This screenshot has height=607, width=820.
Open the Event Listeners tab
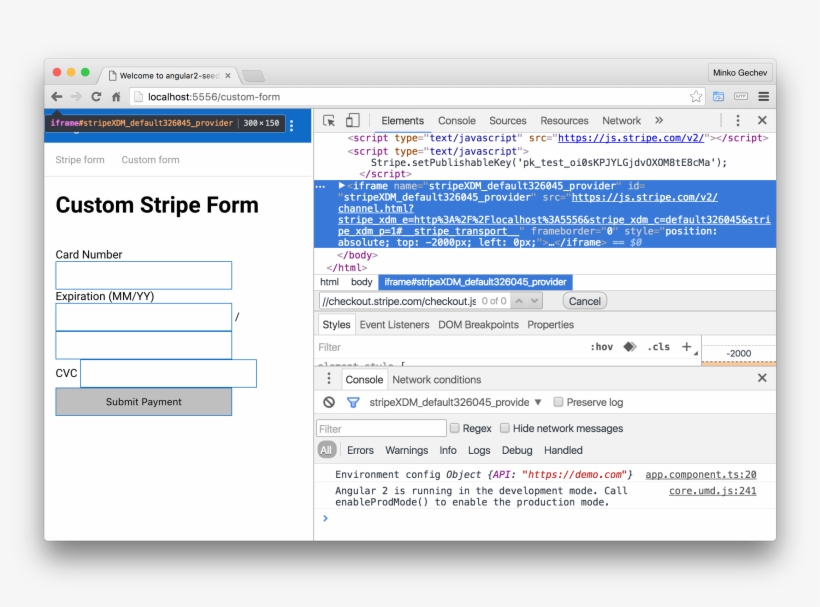394,325
